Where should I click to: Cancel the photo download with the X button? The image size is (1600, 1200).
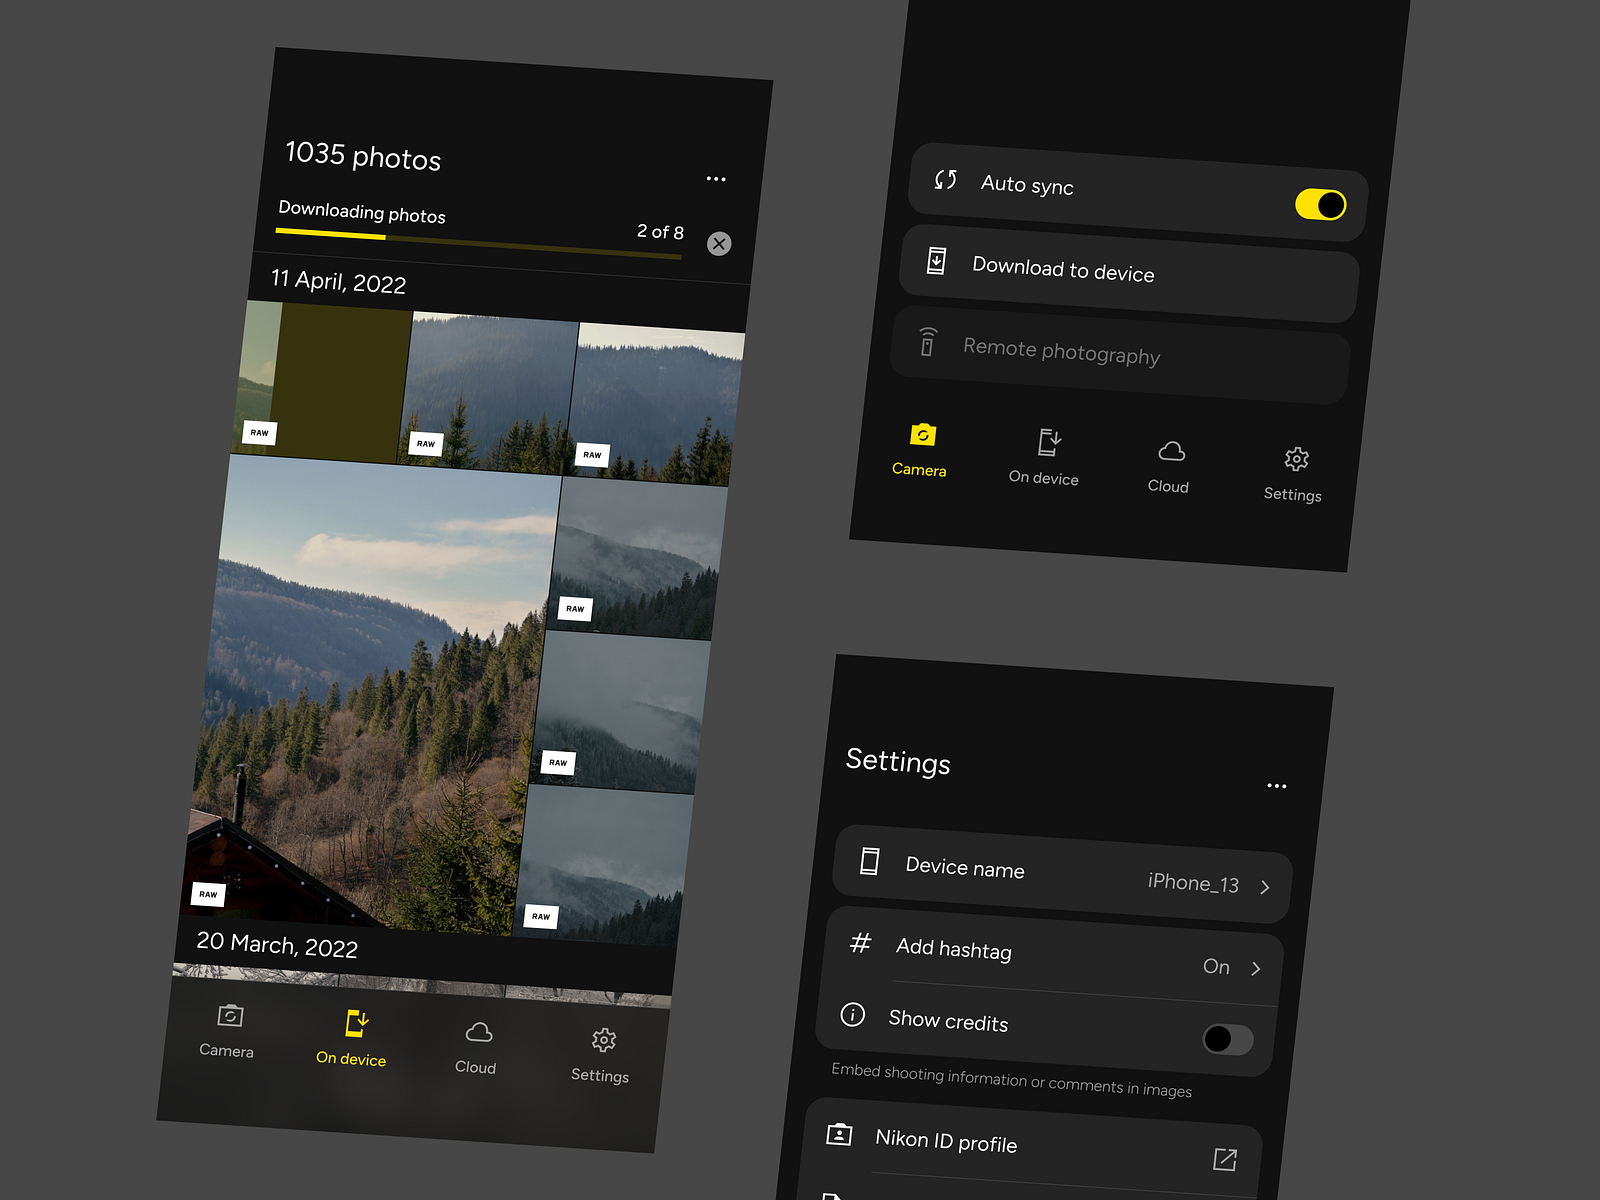click(718, 243)
